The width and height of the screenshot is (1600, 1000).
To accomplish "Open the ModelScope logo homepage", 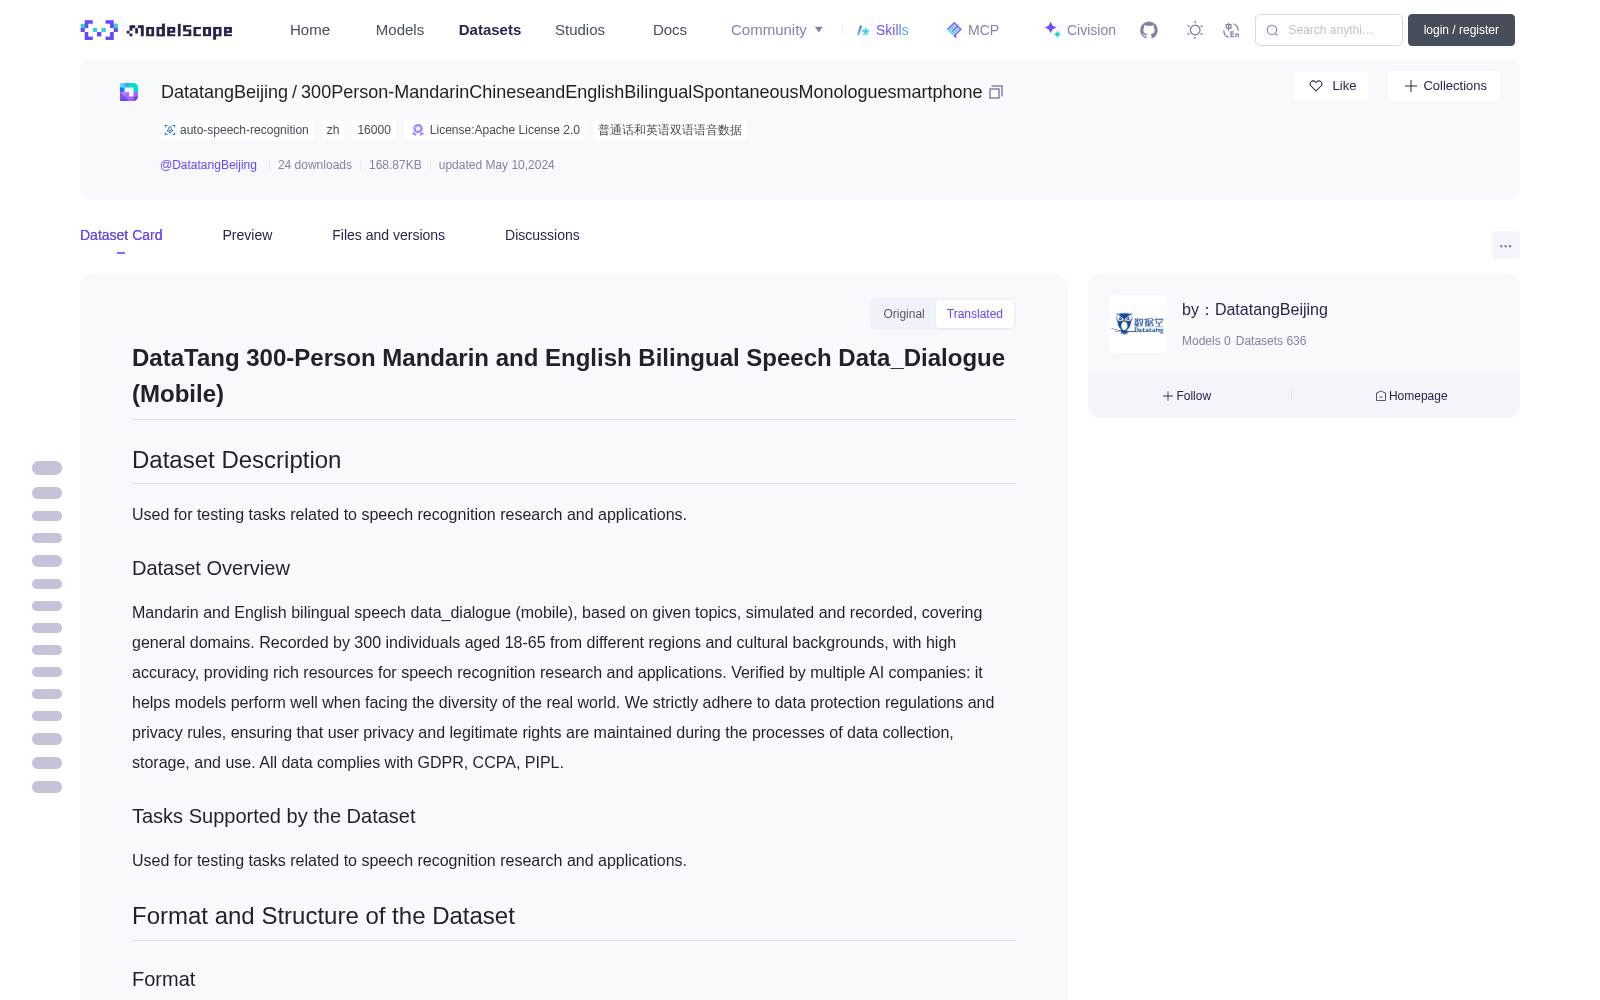I will pos(157,30).
